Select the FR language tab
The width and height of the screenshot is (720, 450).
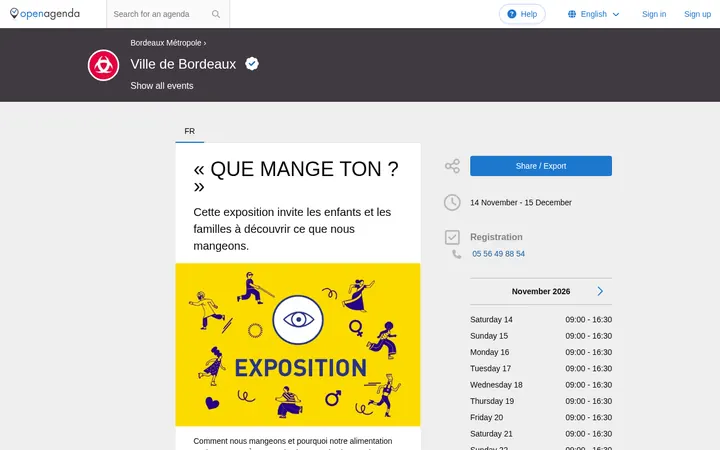190,131
